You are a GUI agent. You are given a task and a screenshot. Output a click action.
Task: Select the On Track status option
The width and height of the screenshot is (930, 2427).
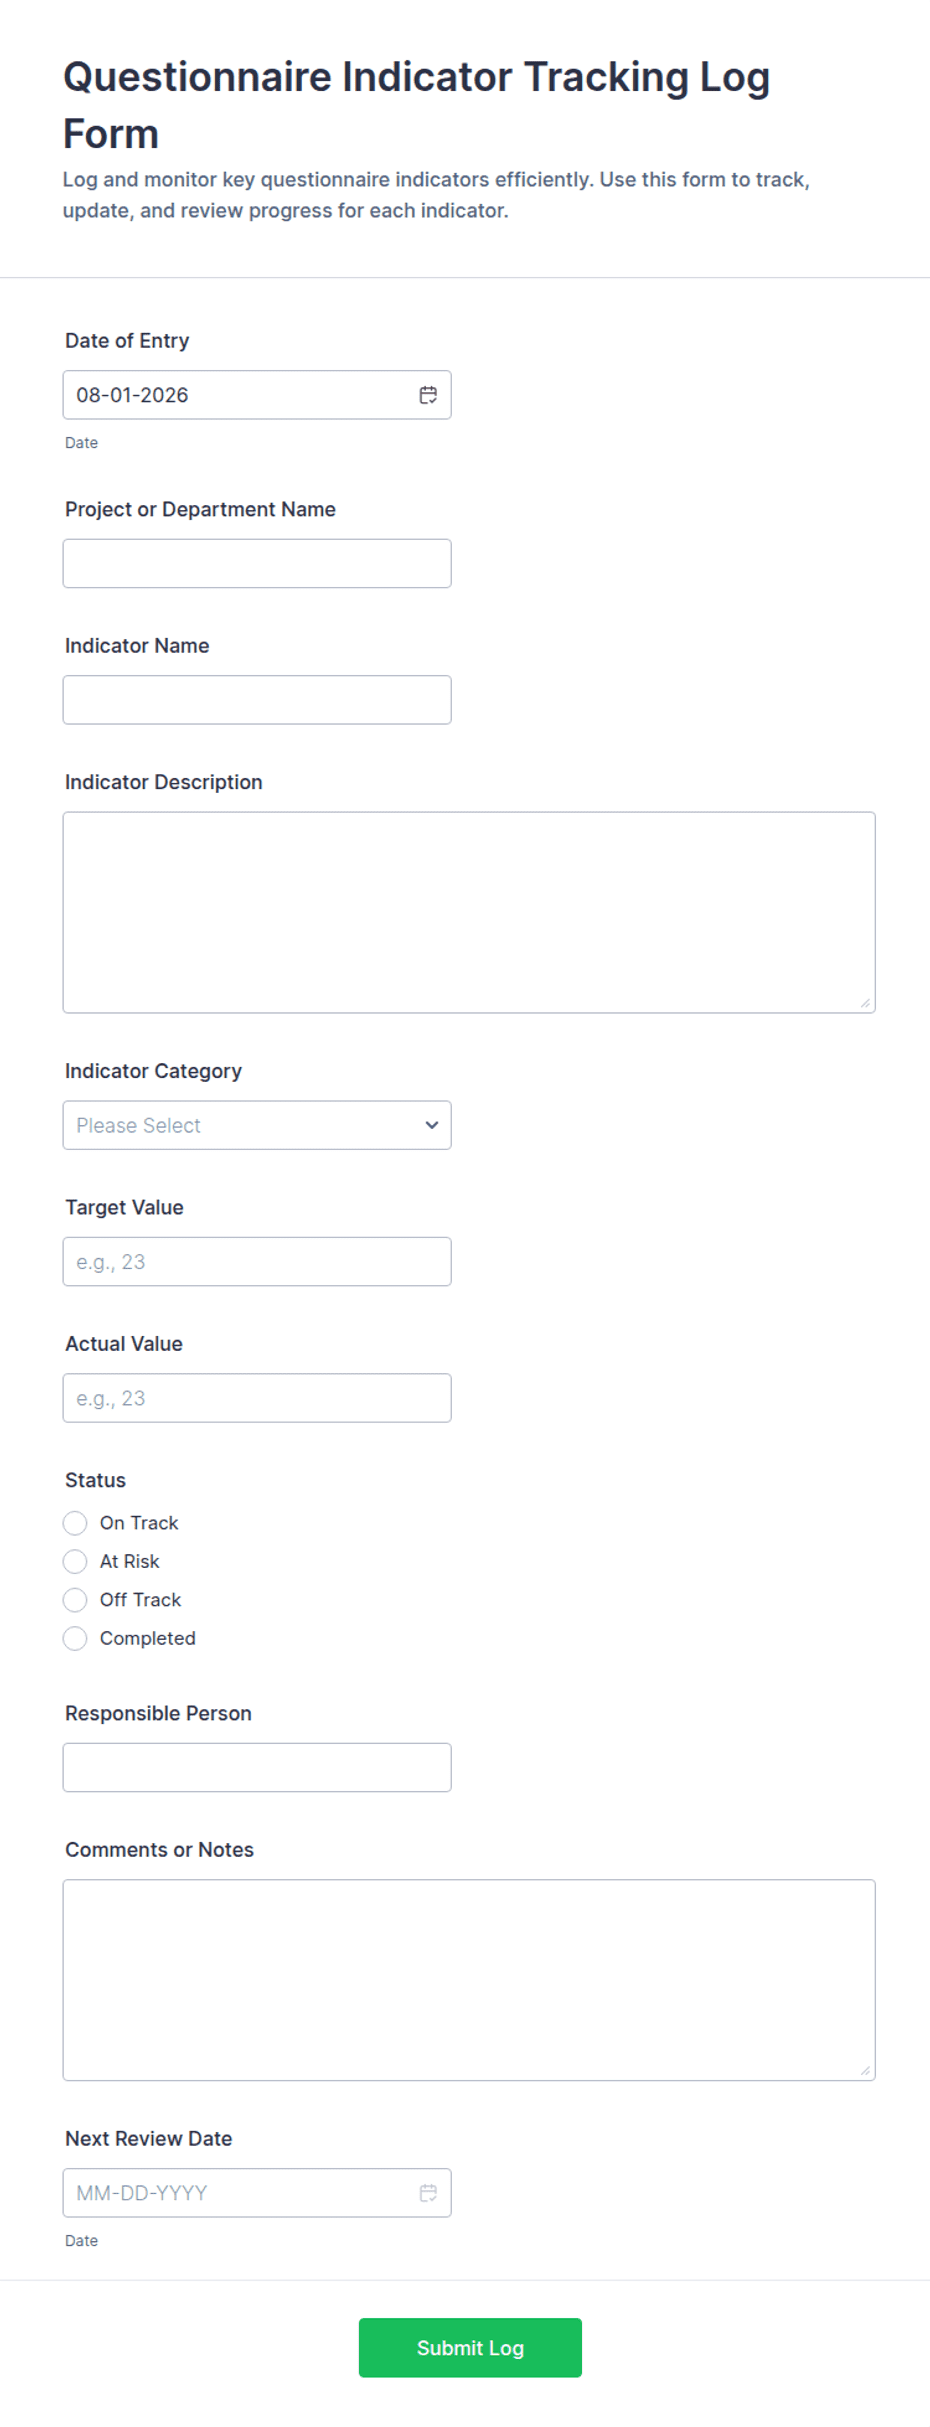click(75, 1523)
